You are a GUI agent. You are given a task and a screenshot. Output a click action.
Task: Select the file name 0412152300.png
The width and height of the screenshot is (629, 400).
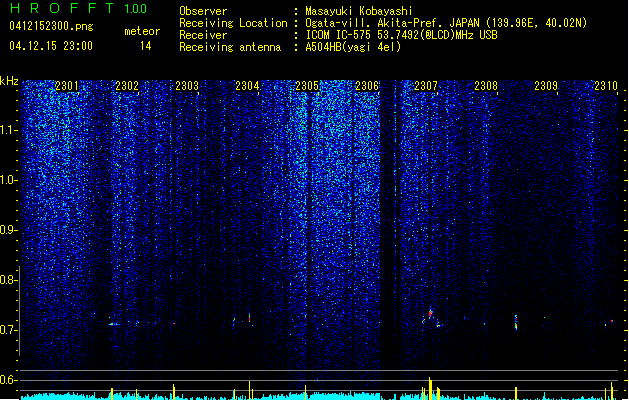pyautogui.click(x=51, y=26)
